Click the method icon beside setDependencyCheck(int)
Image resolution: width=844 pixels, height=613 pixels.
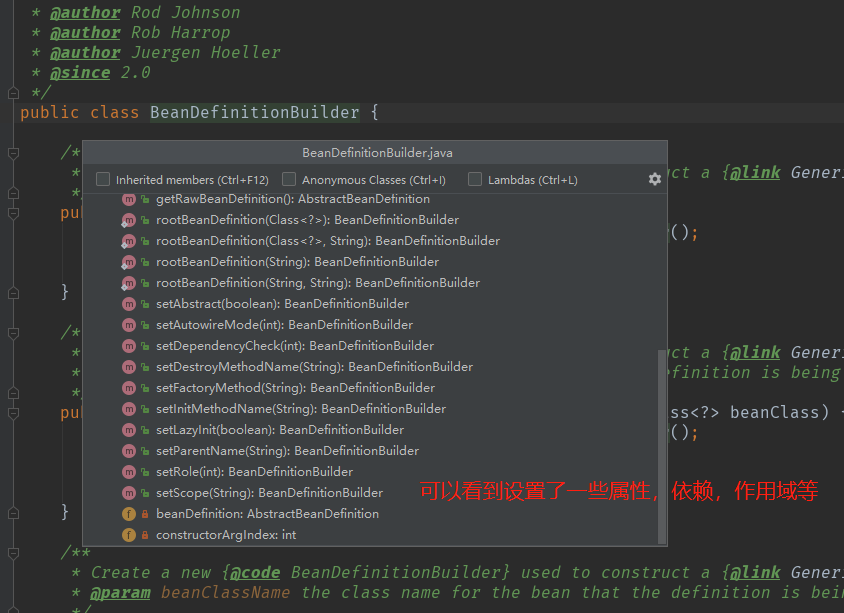[129, 346]
